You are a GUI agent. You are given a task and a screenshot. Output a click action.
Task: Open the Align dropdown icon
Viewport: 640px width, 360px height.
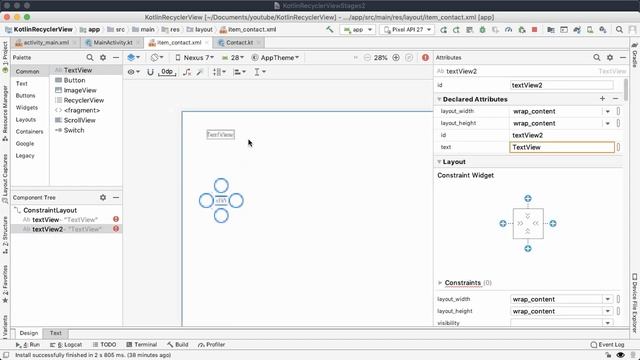point(239,72)
